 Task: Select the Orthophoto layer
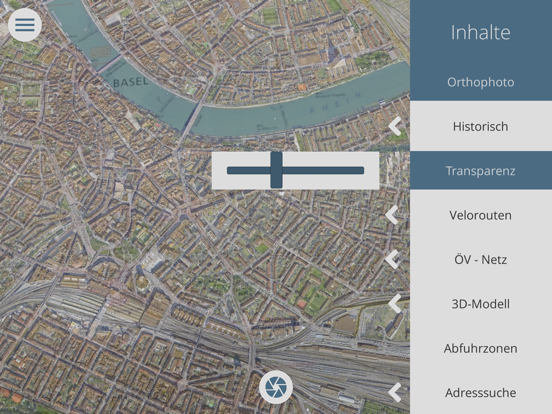click(x=481, y=82)
